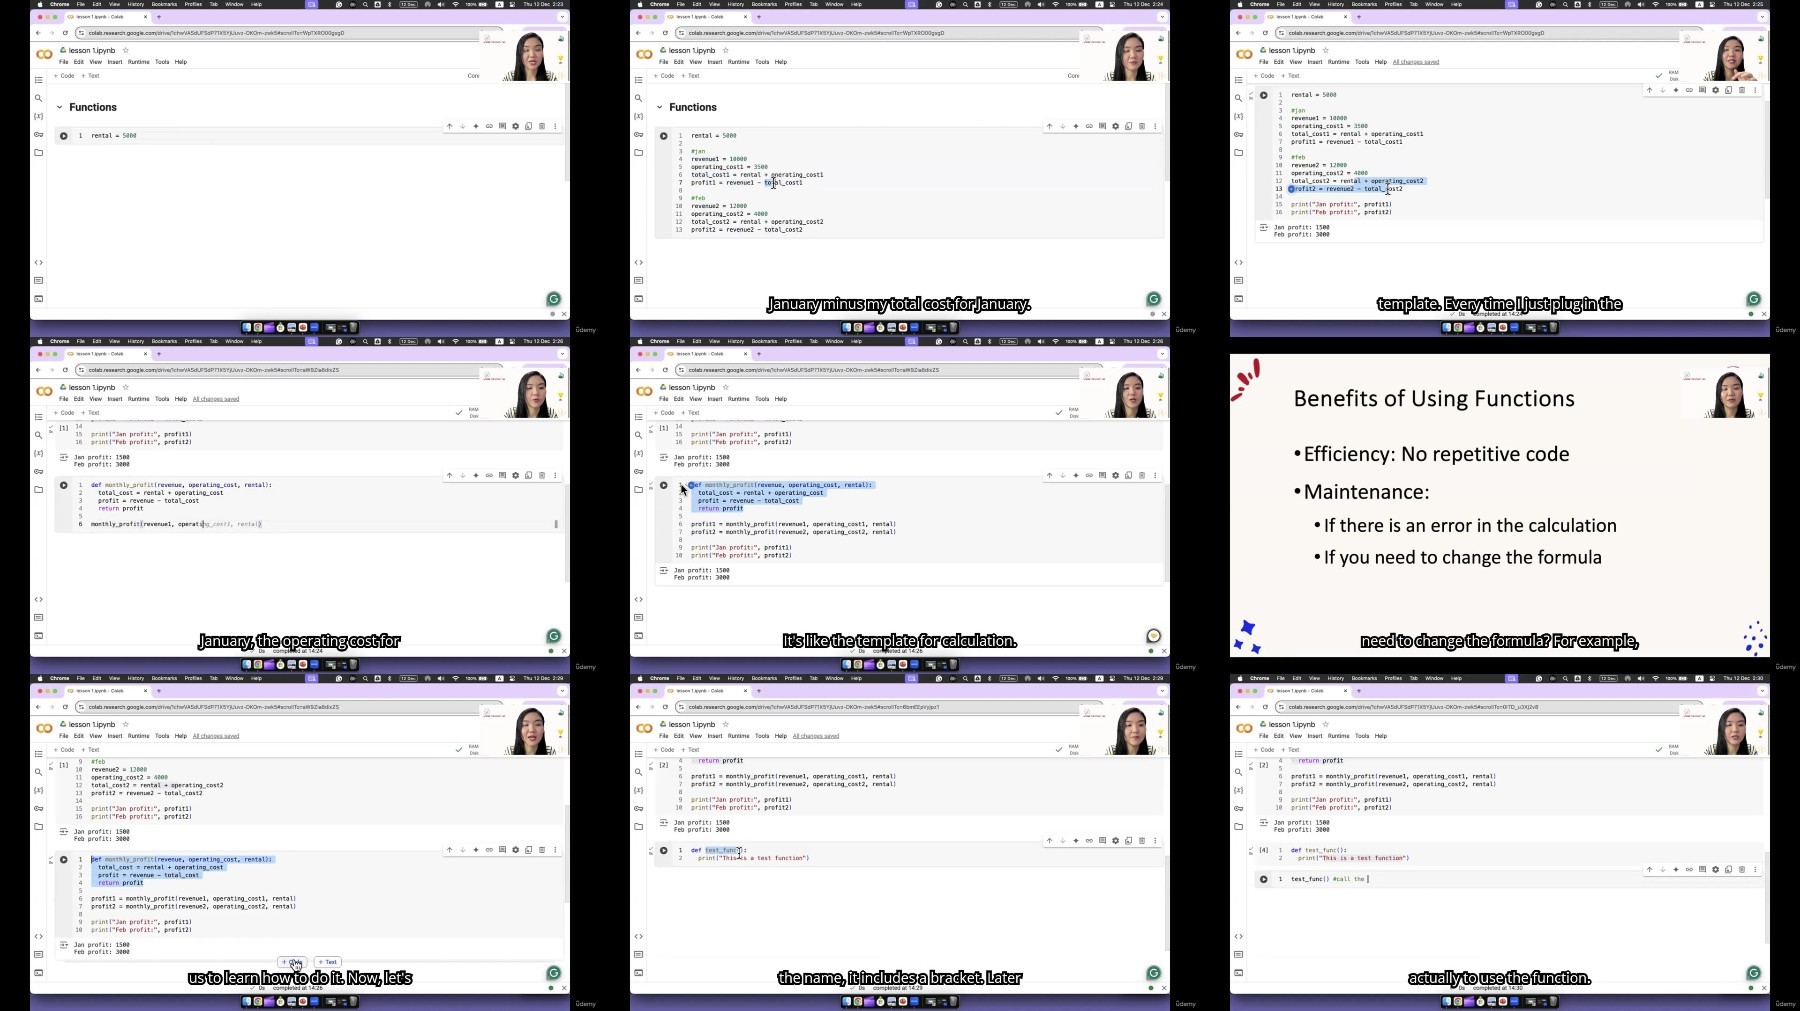The width and height of the screenshot is (1800, 1011).
Task: Click move-cell-up arrow in "January minus" frame
Action: pyautogui.click(x=1049, y=126)
